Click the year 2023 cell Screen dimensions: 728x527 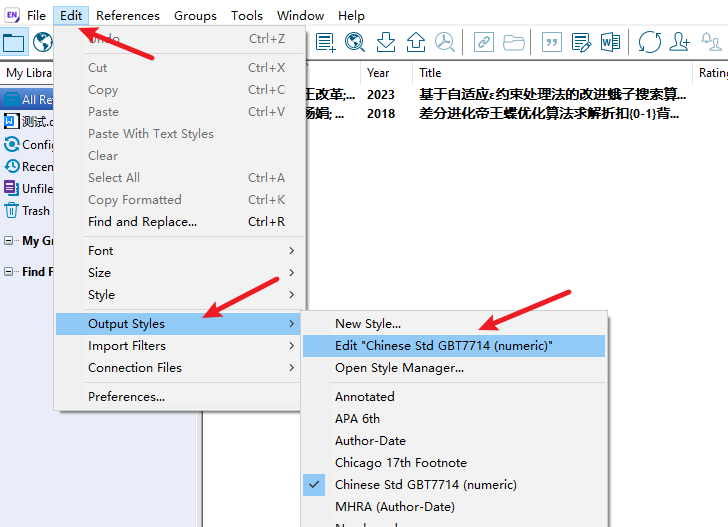381,95
